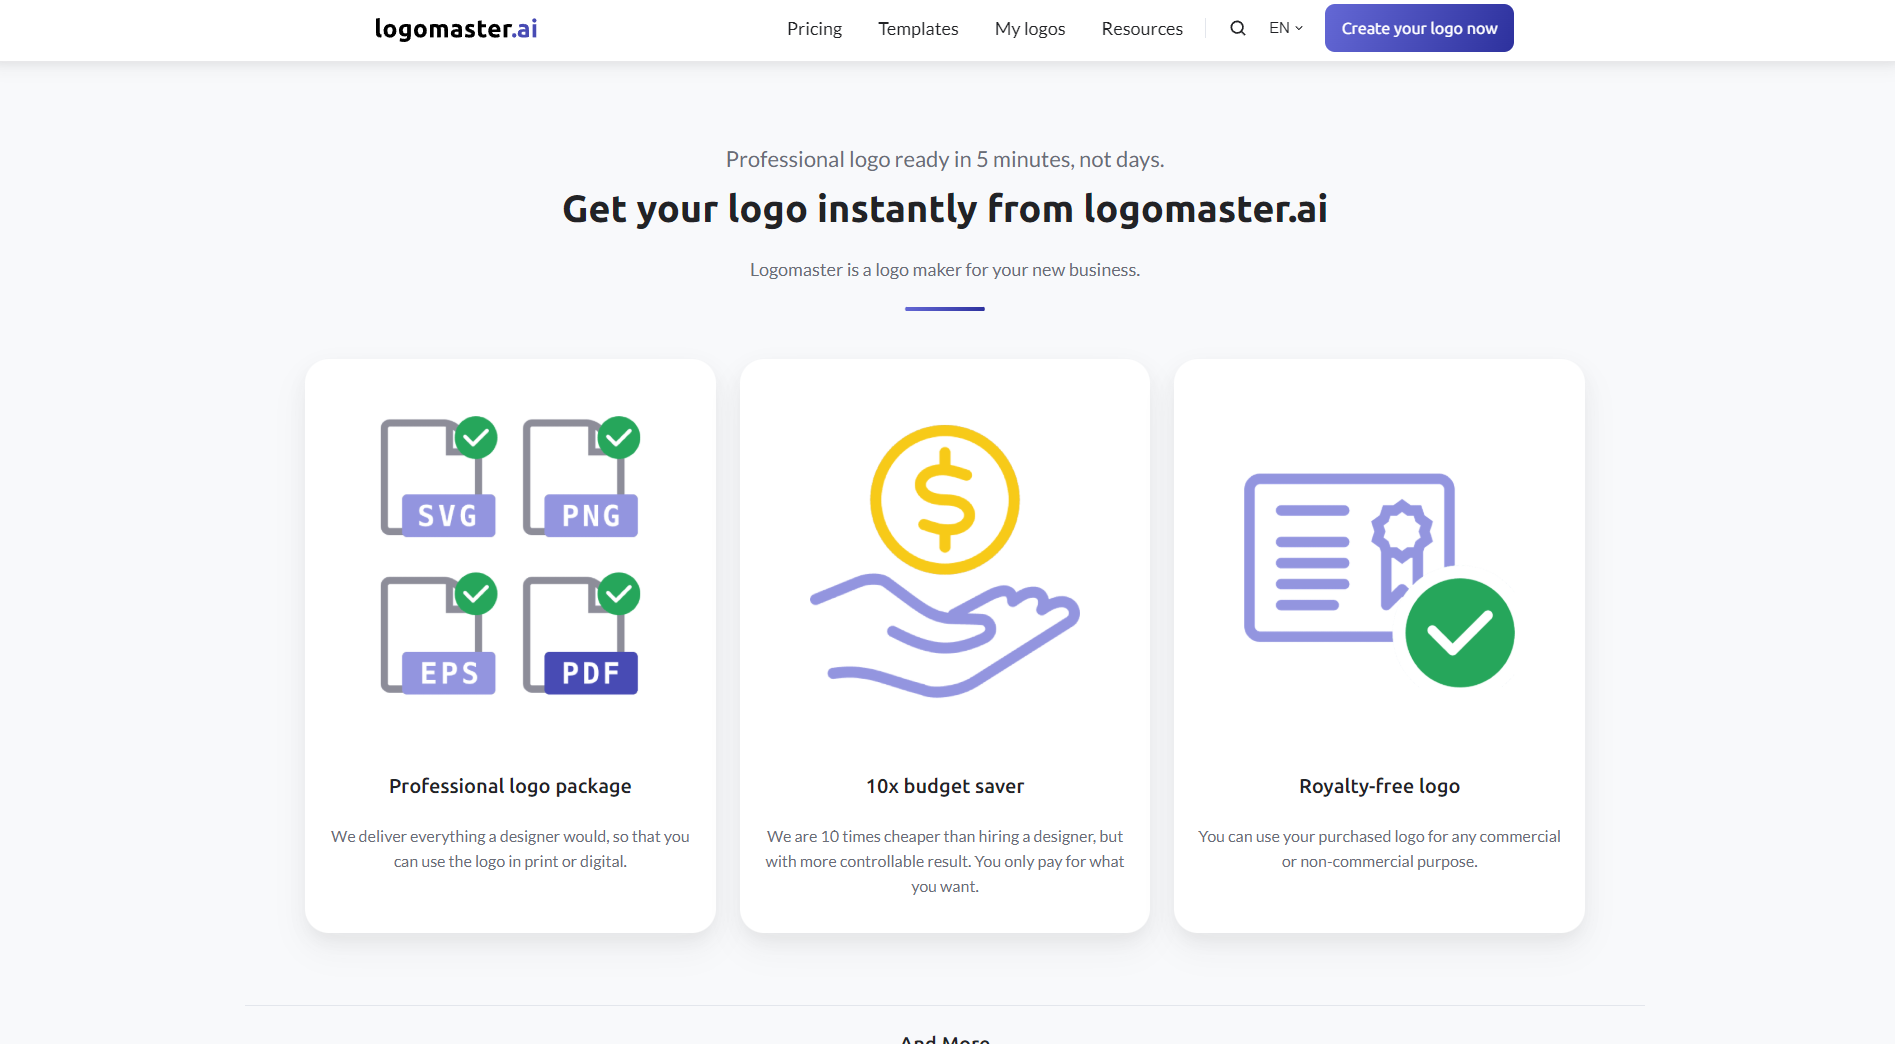Image resolution: width=1895 pixels, height=1044 pixels.
Task: Click the search magnifier icon
Action: point(1237,27)
